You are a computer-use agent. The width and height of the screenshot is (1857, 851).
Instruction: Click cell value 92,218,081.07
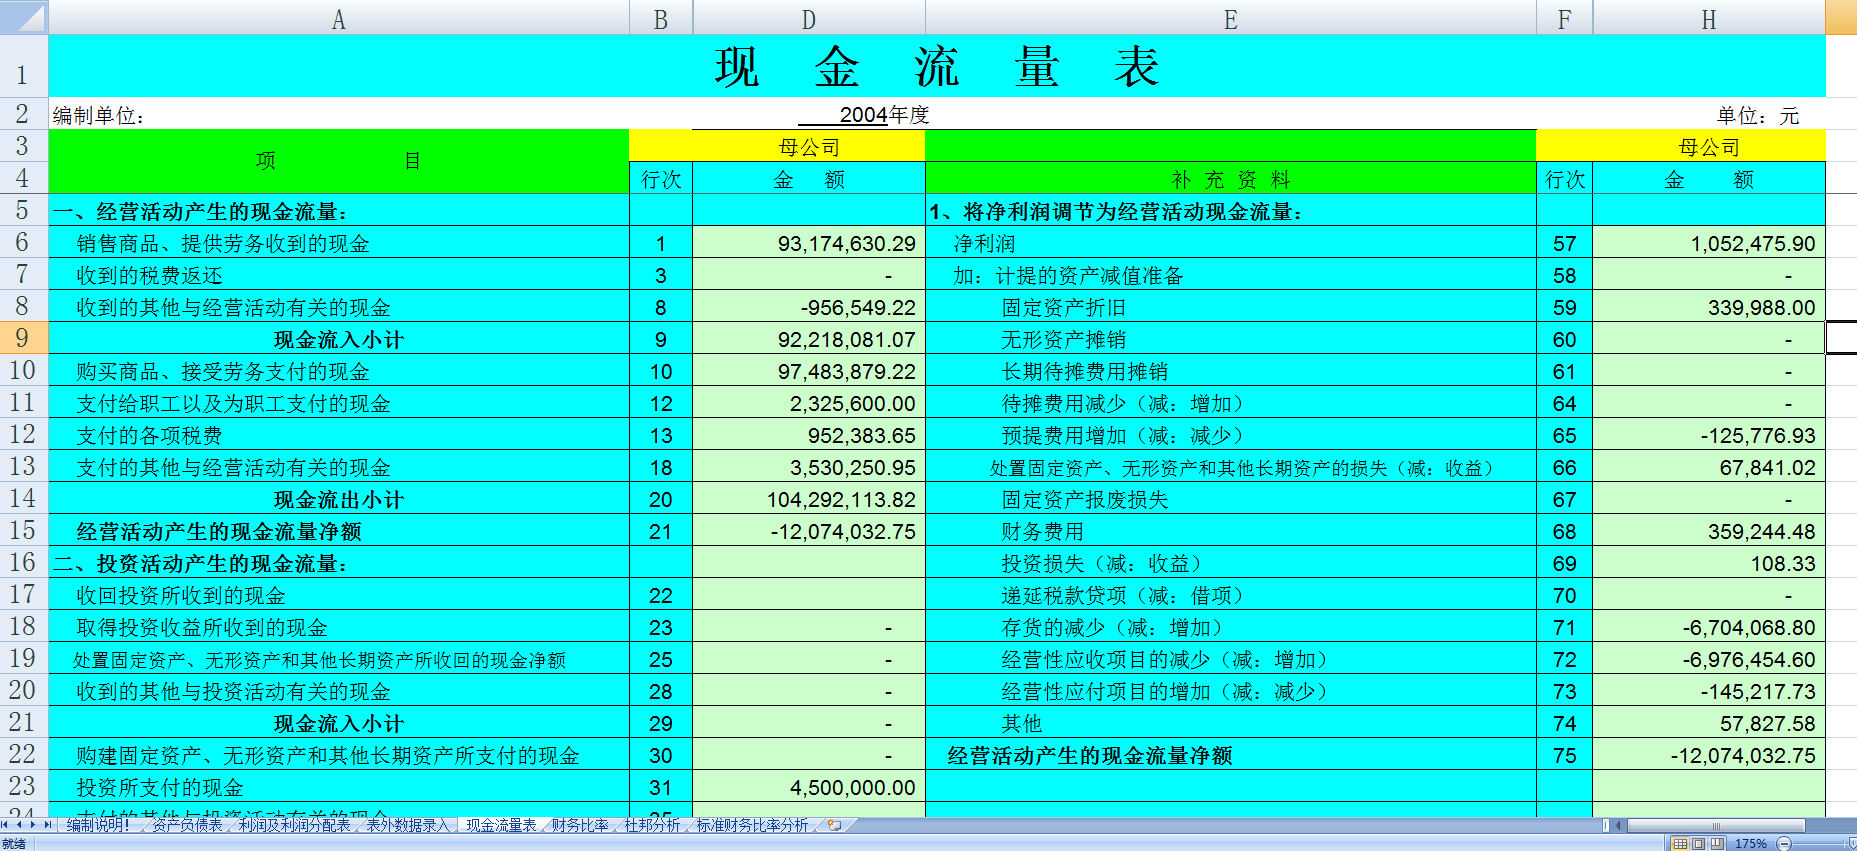[x=809, y=339]
